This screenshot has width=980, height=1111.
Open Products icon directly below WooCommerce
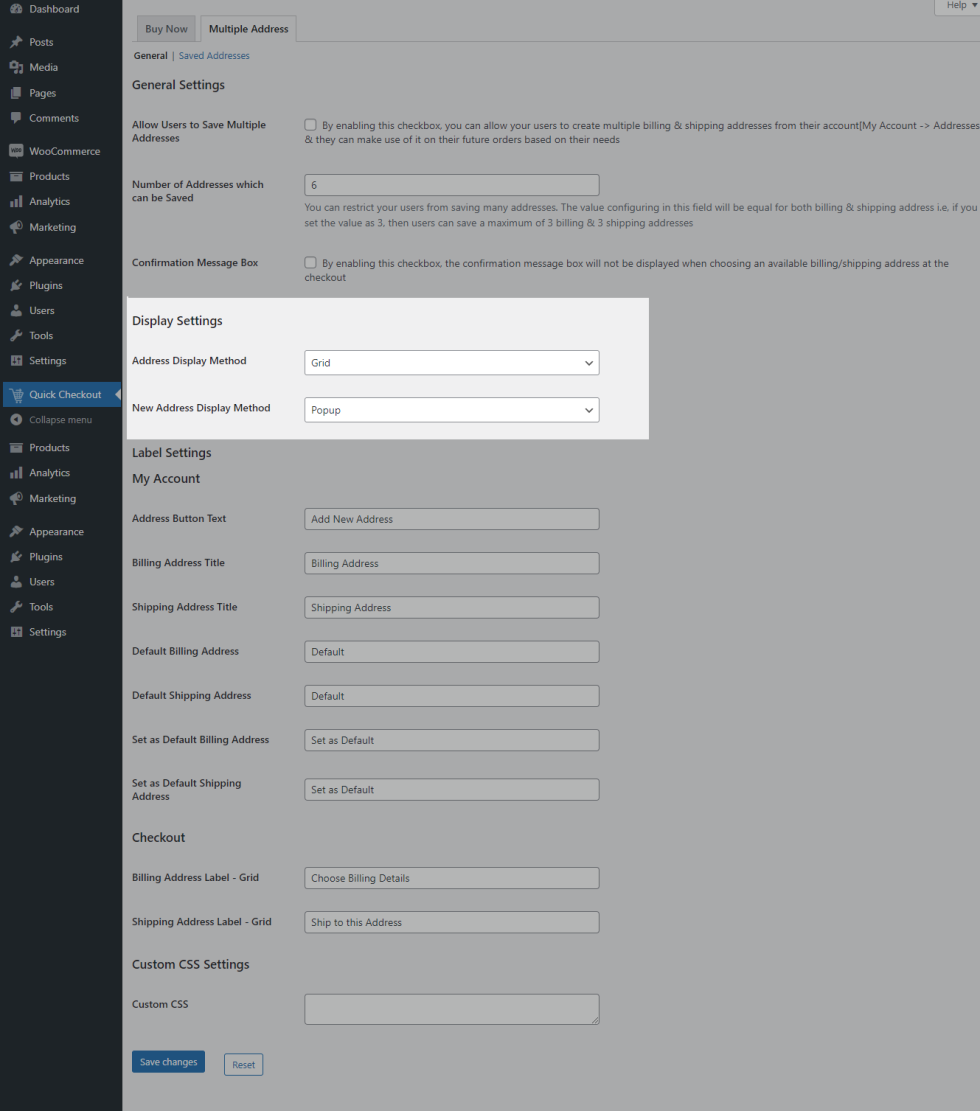(16, 176)
